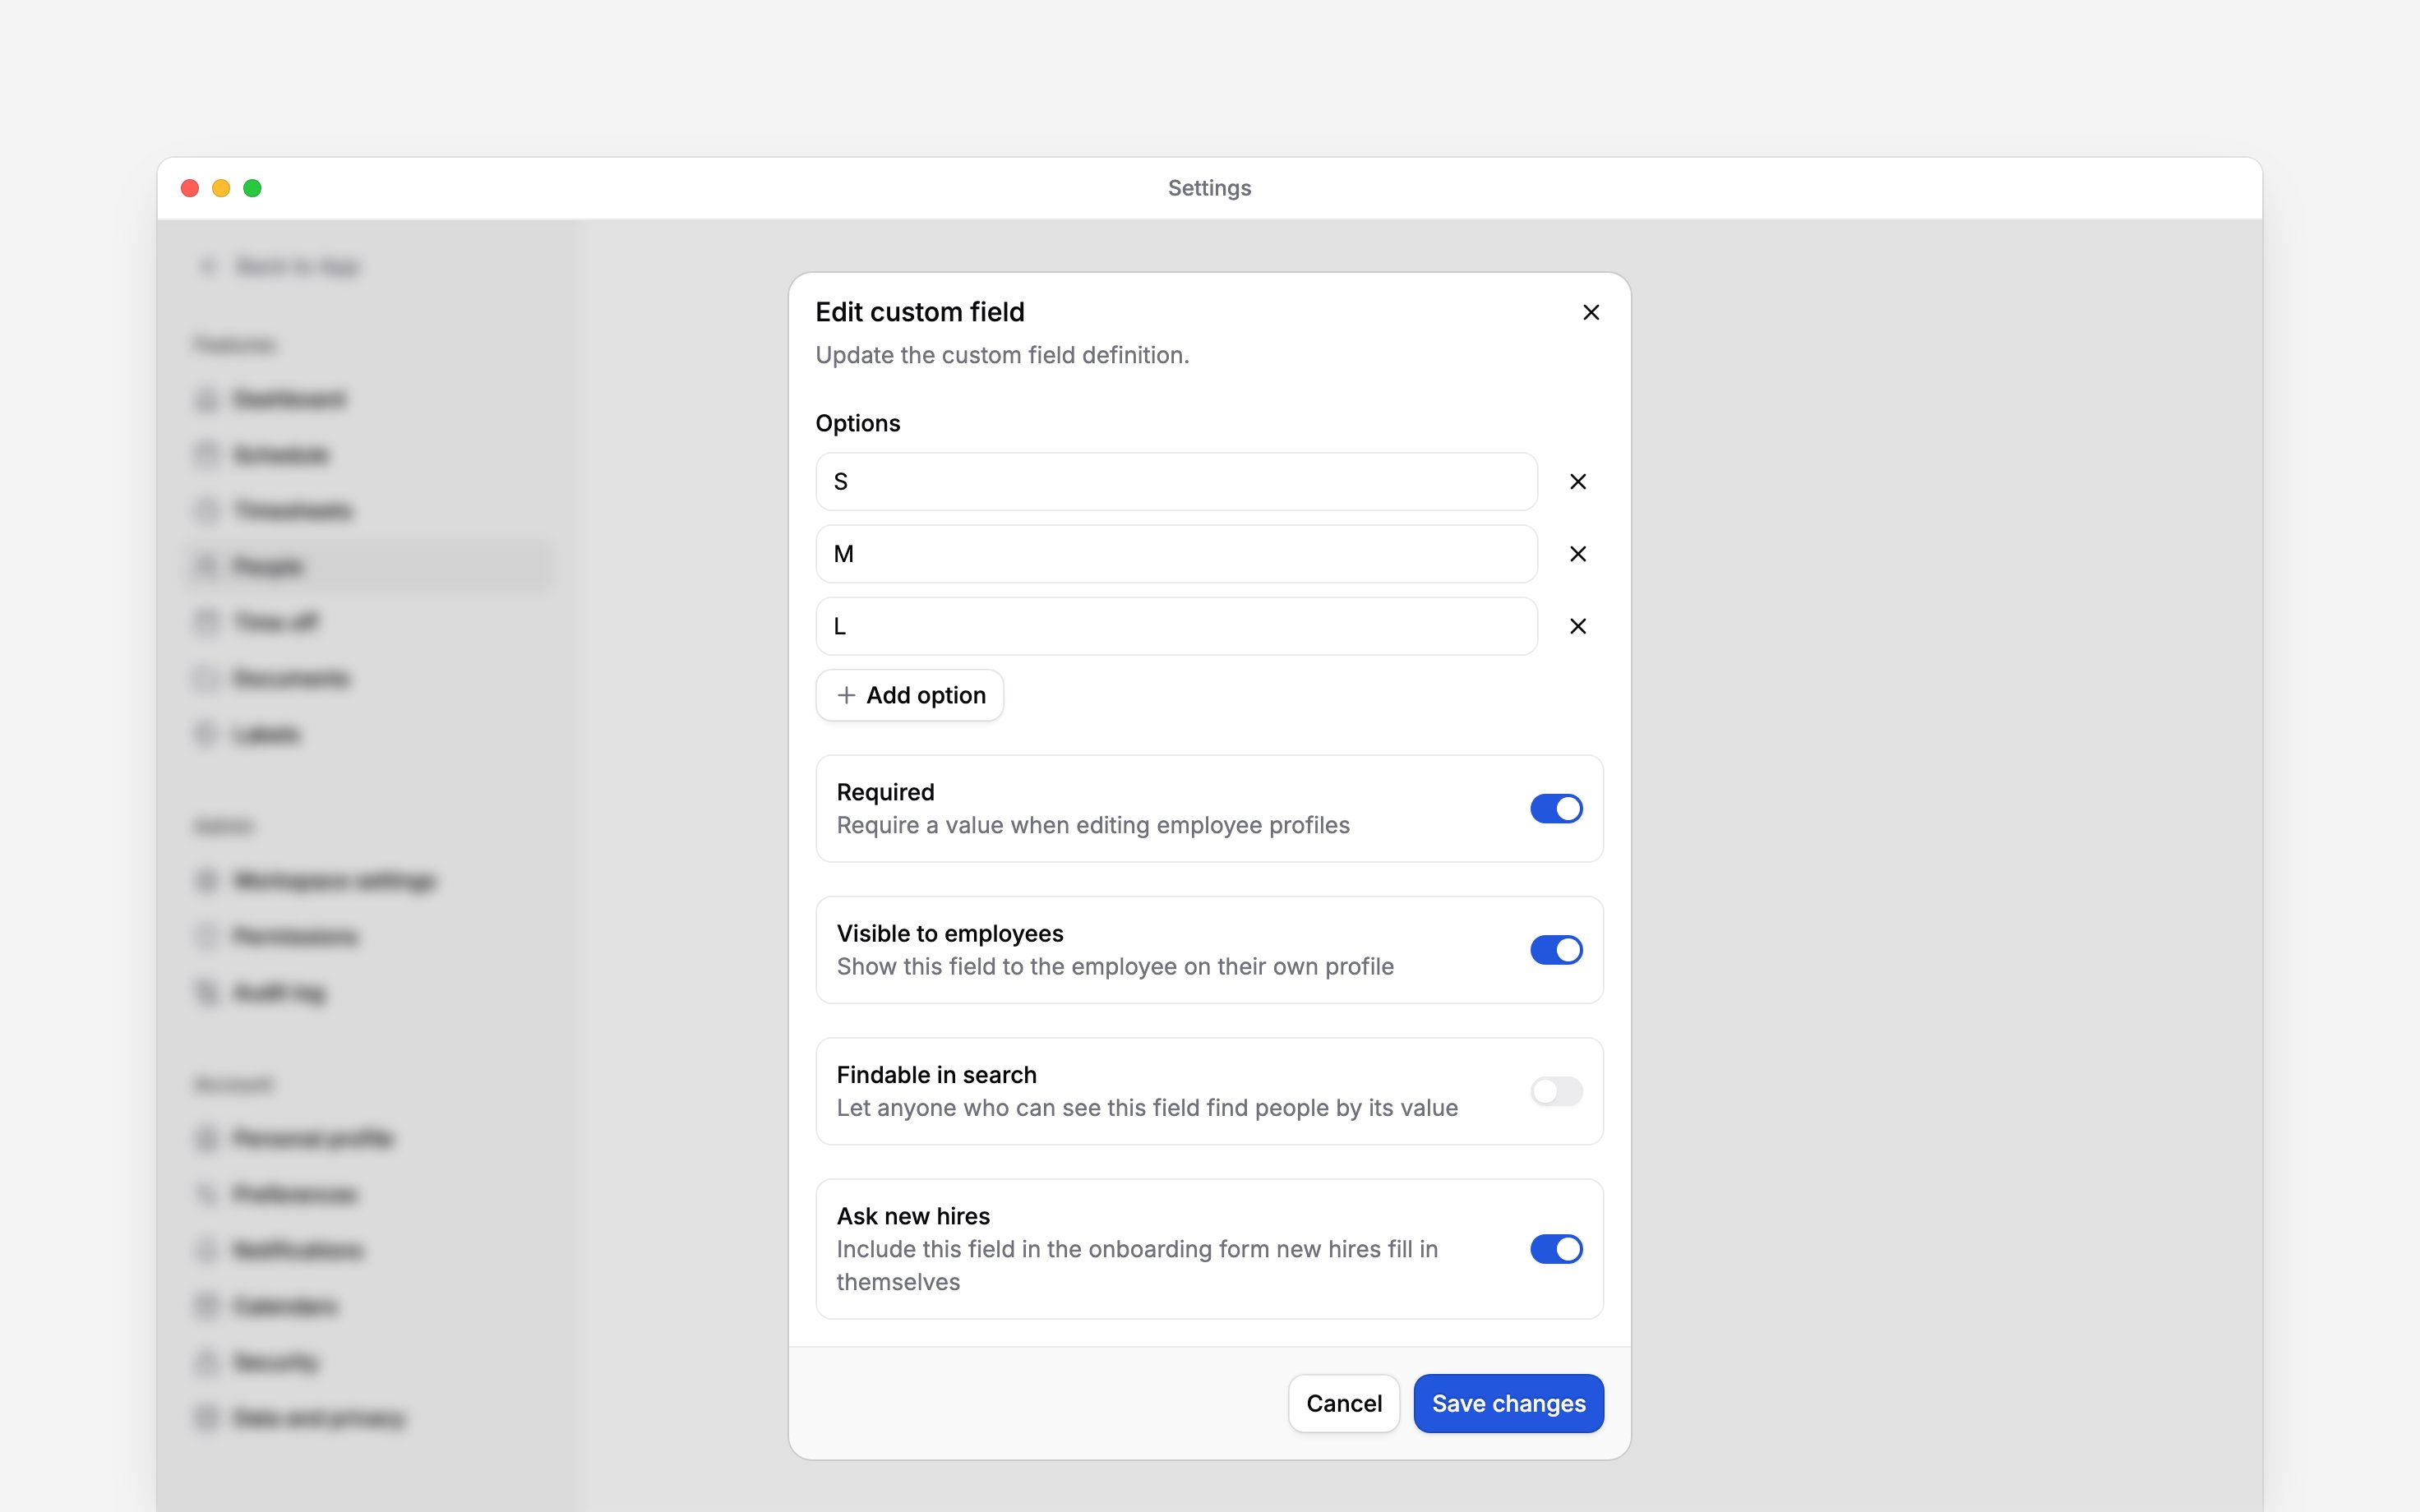Delete the L option
The height and width of the screenshot is (1512, 2420).
pos(1578,626)
